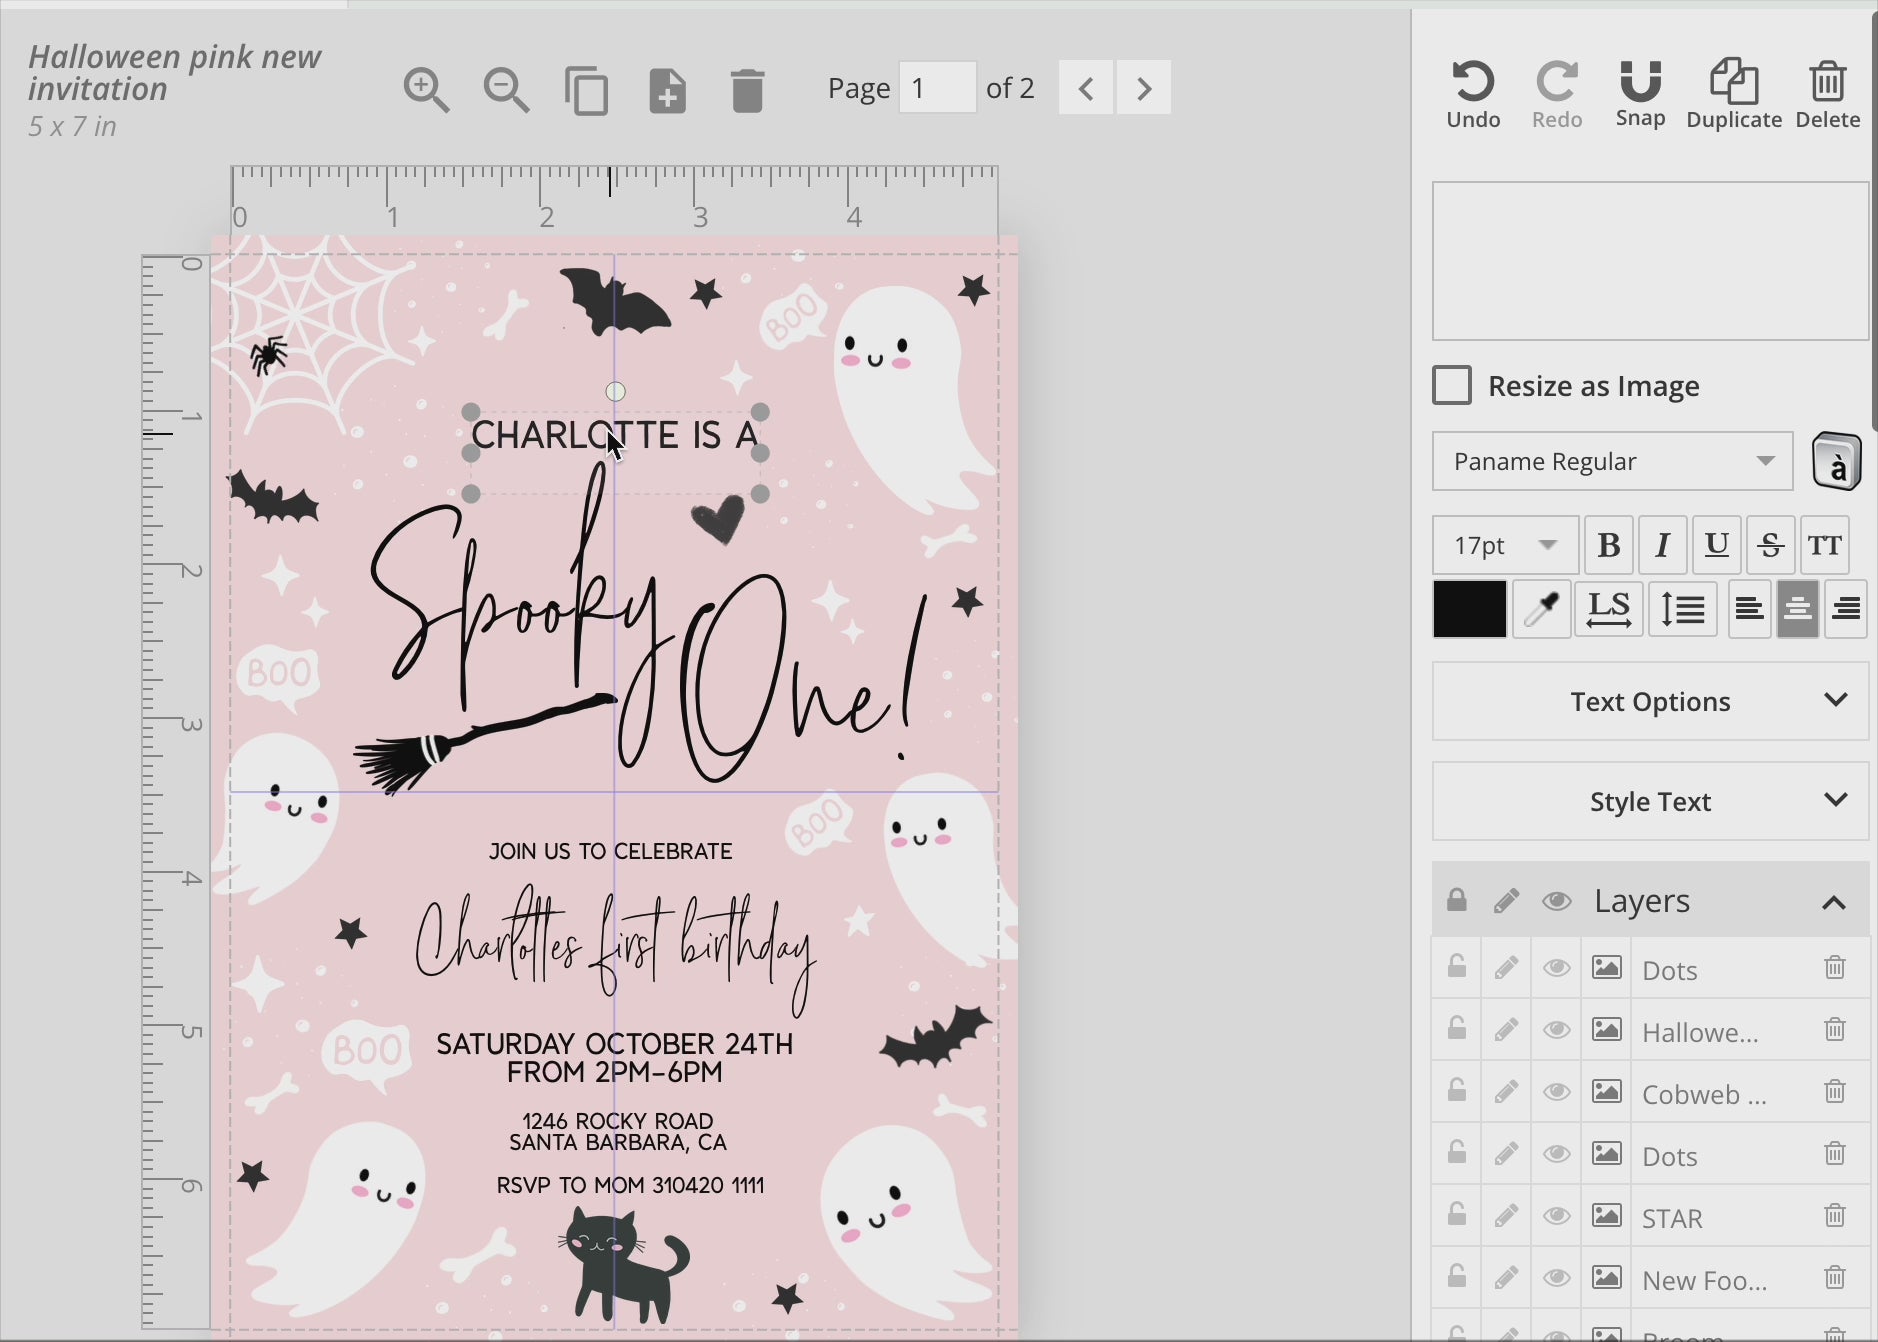Open the Paname Regular font dropdown
This screenshot has height=1342, width=1878.
point(1612,462)
